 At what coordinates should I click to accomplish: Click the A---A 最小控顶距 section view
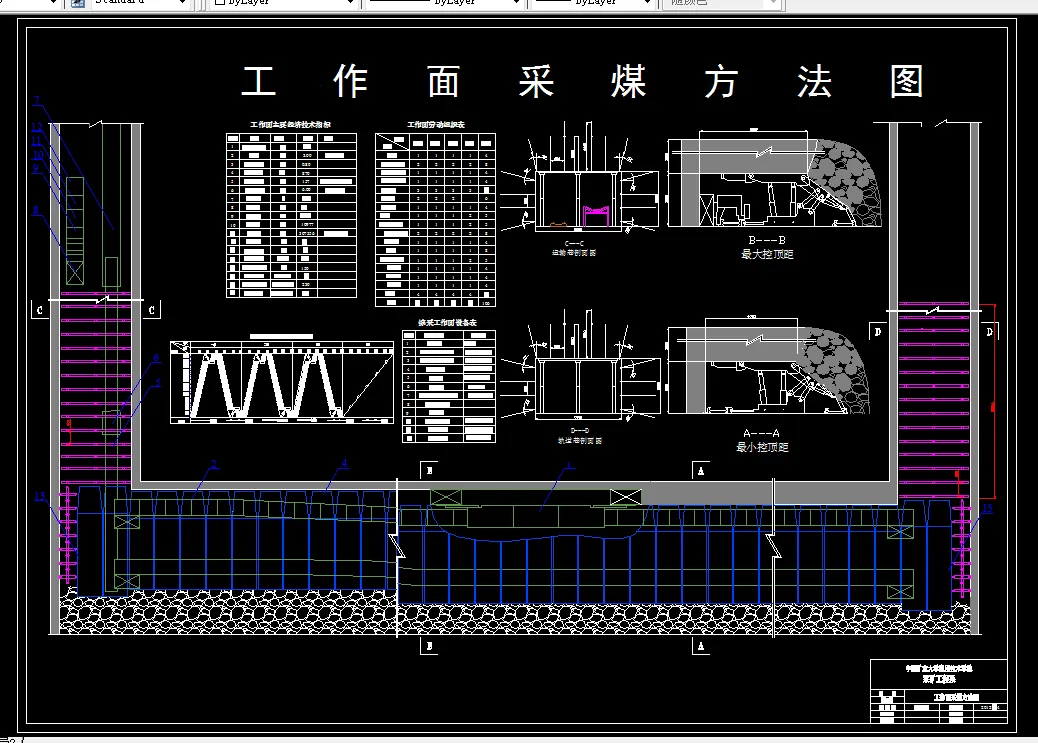point(765,380)
